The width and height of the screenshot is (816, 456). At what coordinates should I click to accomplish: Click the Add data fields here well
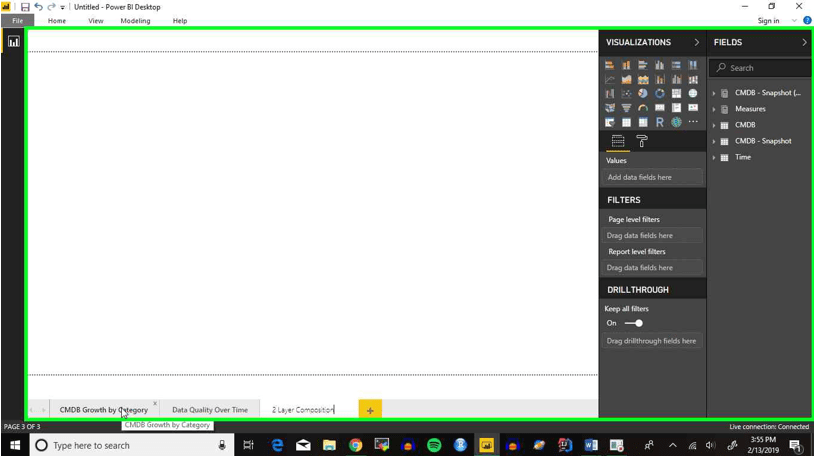pos(653,178)
